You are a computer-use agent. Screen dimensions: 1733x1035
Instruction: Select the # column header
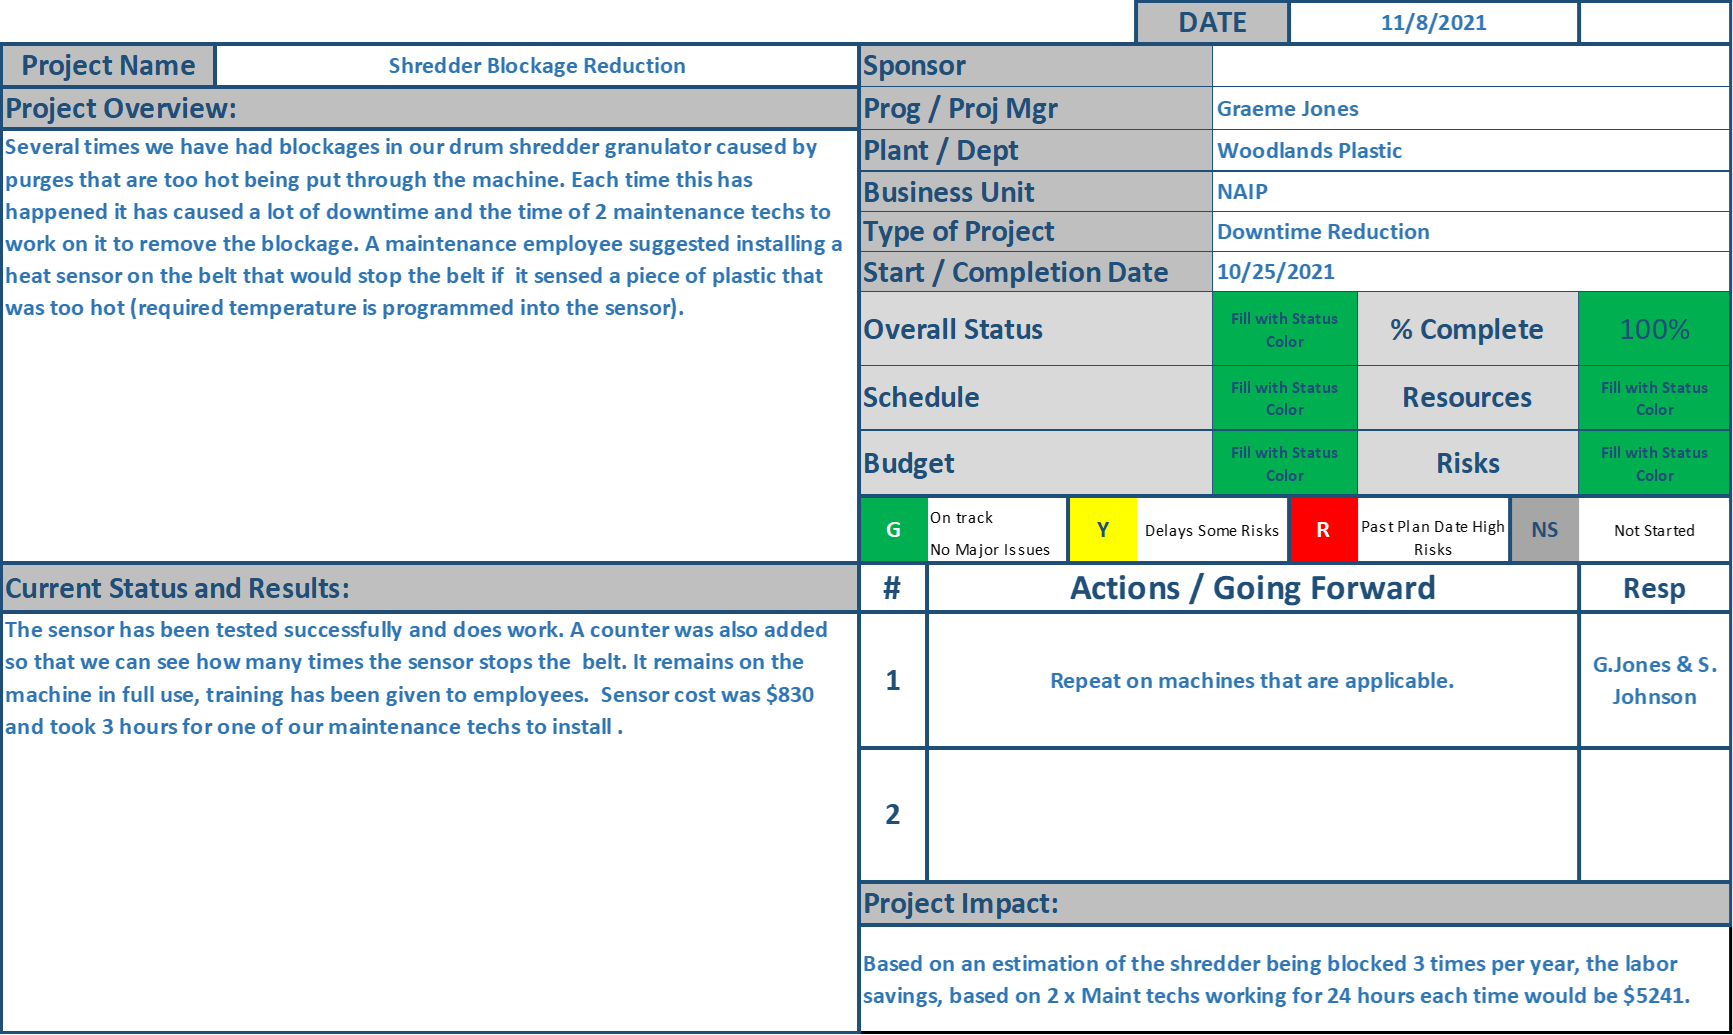pyautogui.click(x=893, y=588)
